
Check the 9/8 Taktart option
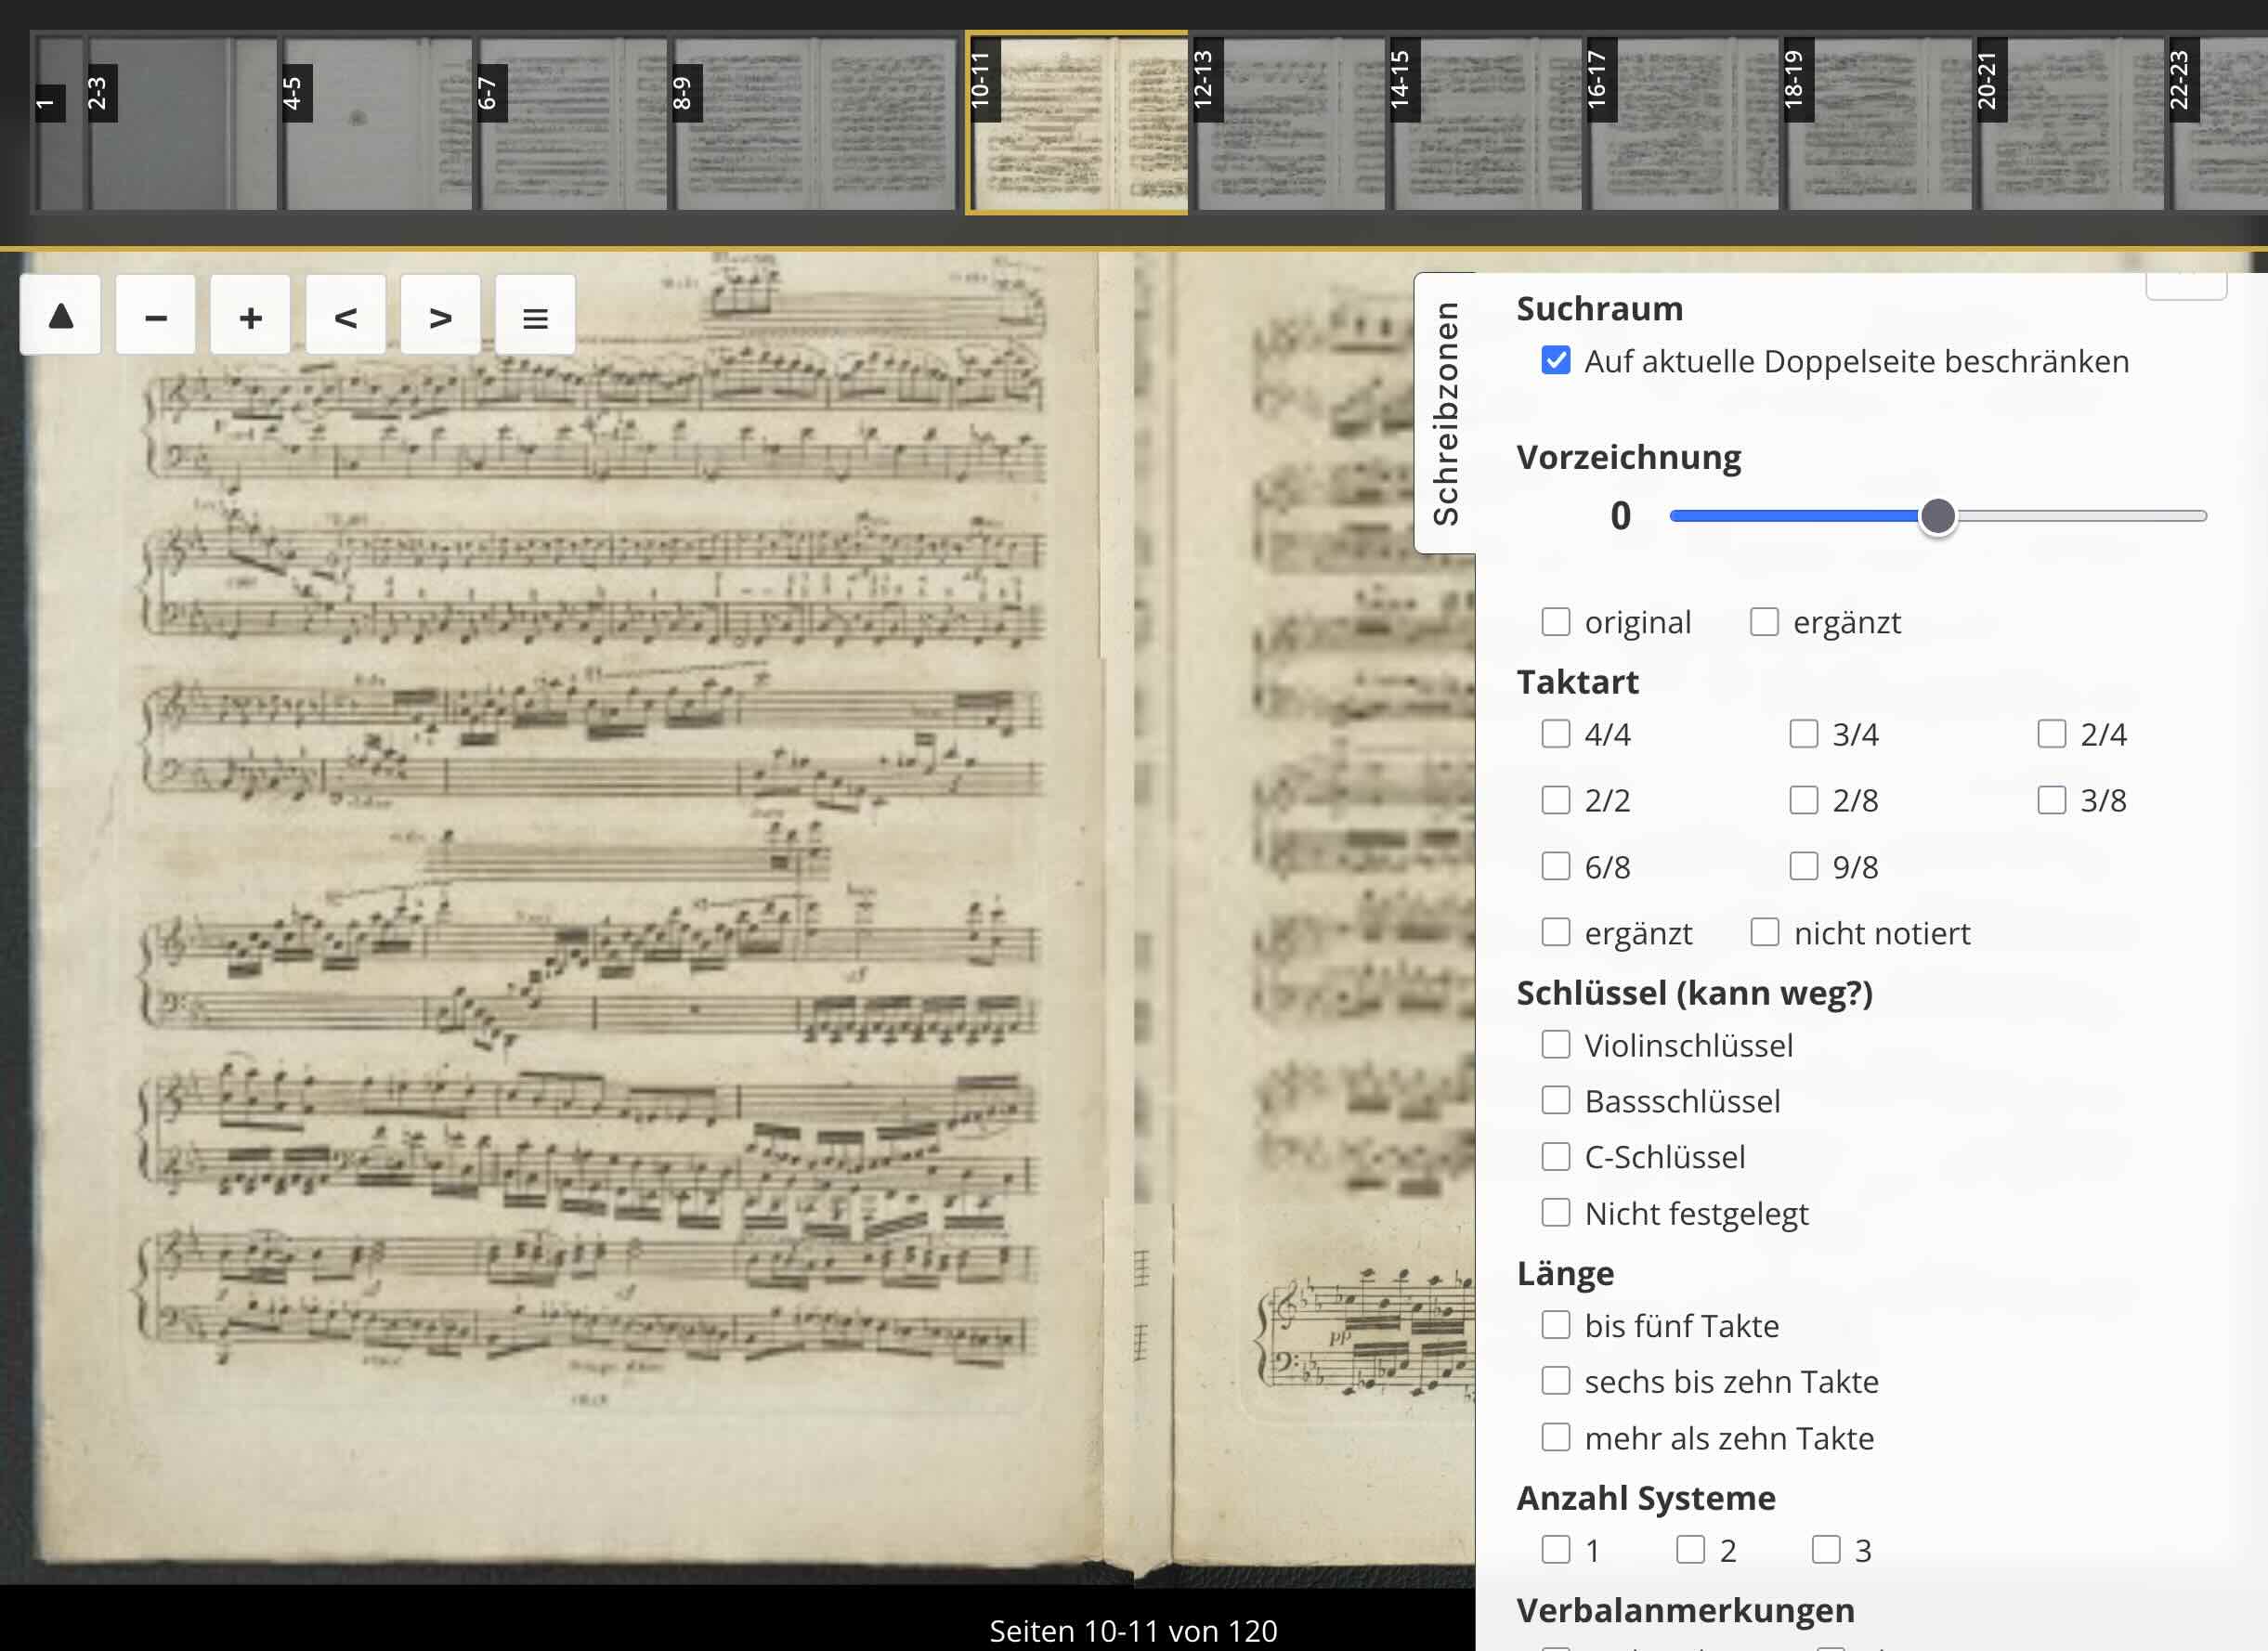pos(1803,865)
